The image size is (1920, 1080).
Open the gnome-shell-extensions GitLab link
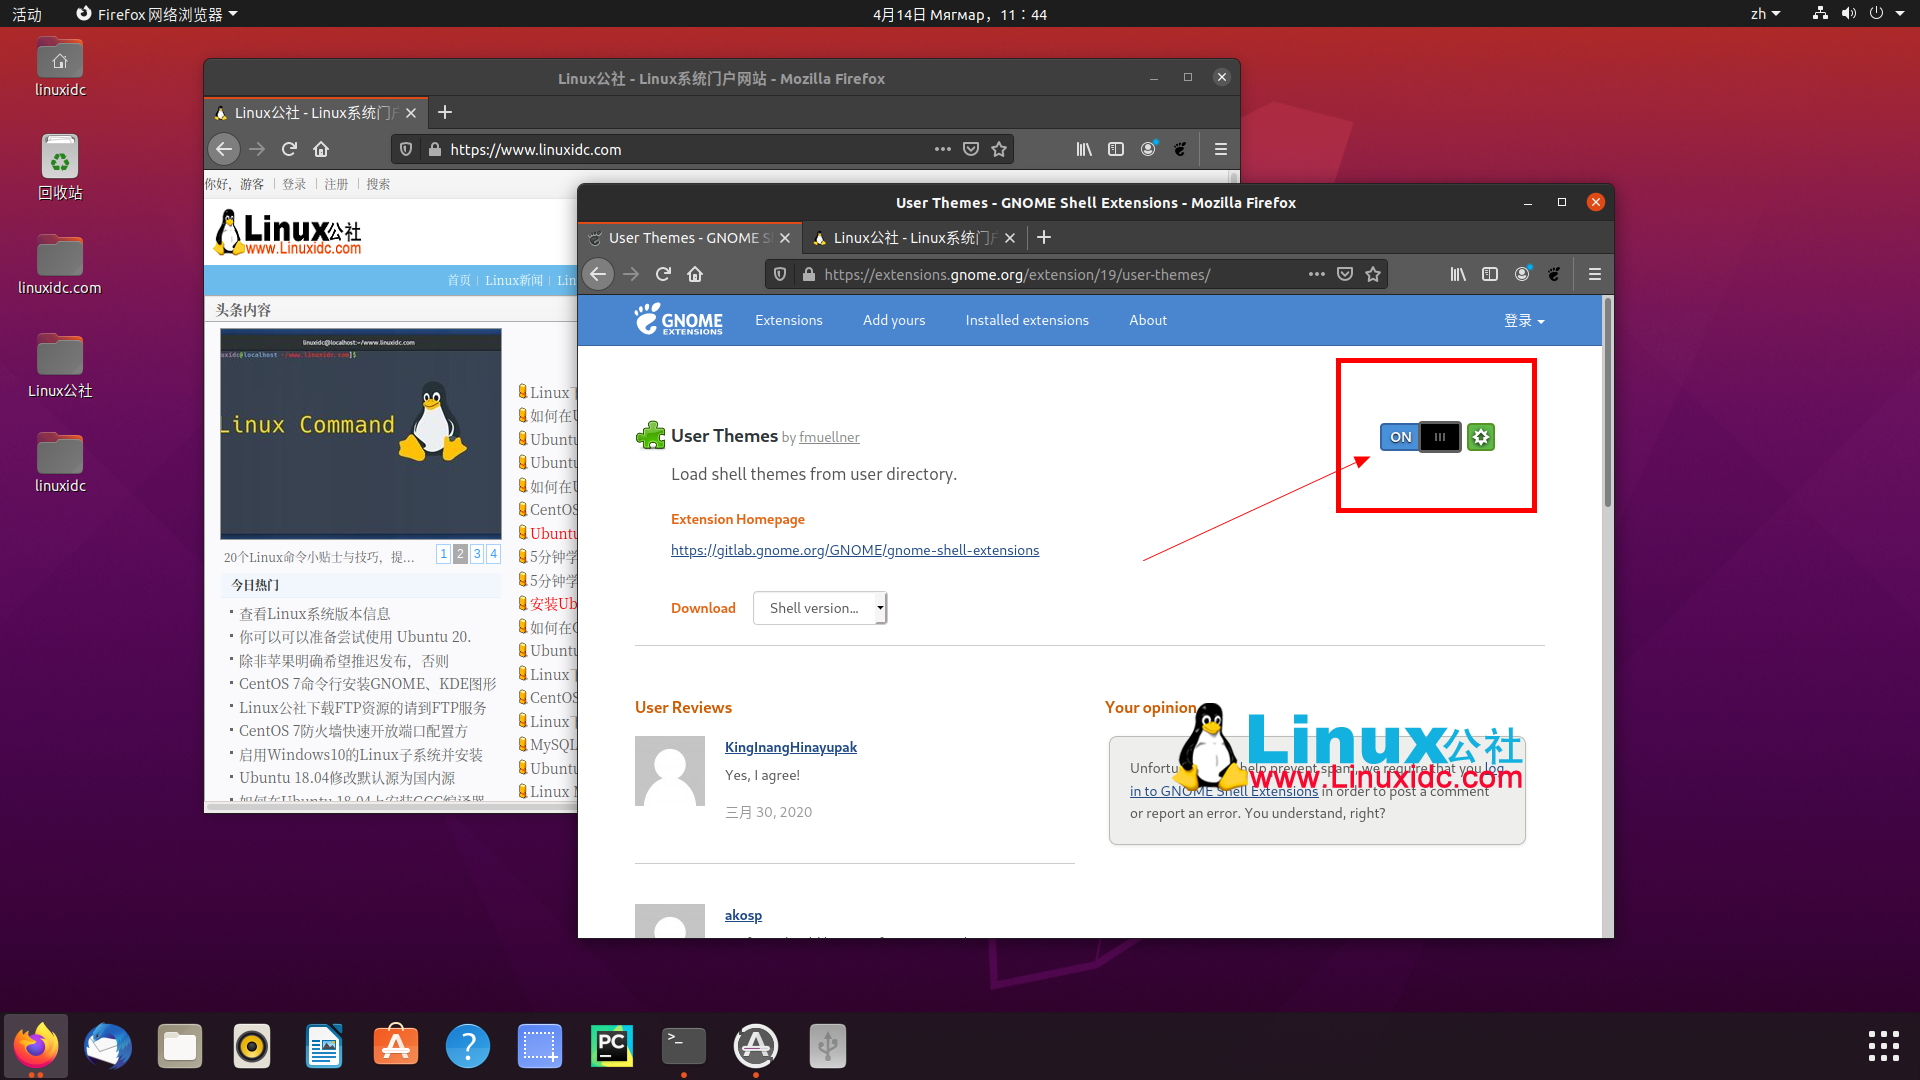(x=855, y=549)
